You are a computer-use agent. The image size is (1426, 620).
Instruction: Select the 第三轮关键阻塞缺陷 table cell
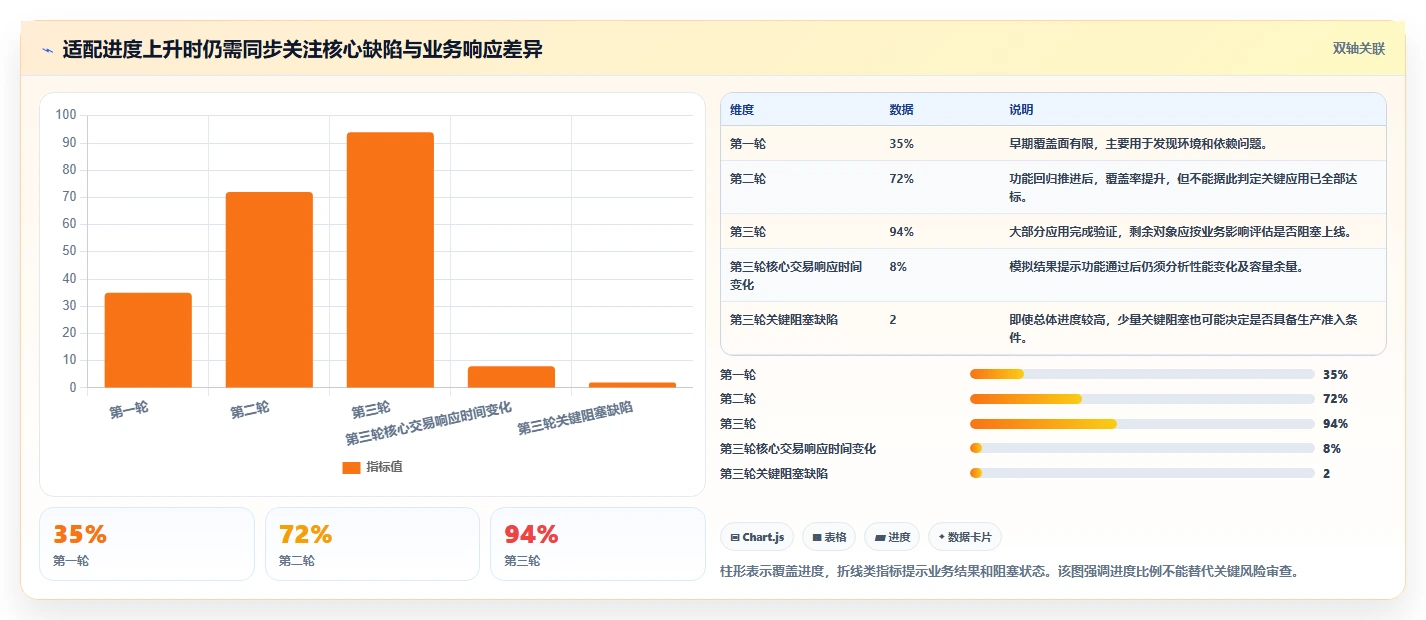coord(784,320)
